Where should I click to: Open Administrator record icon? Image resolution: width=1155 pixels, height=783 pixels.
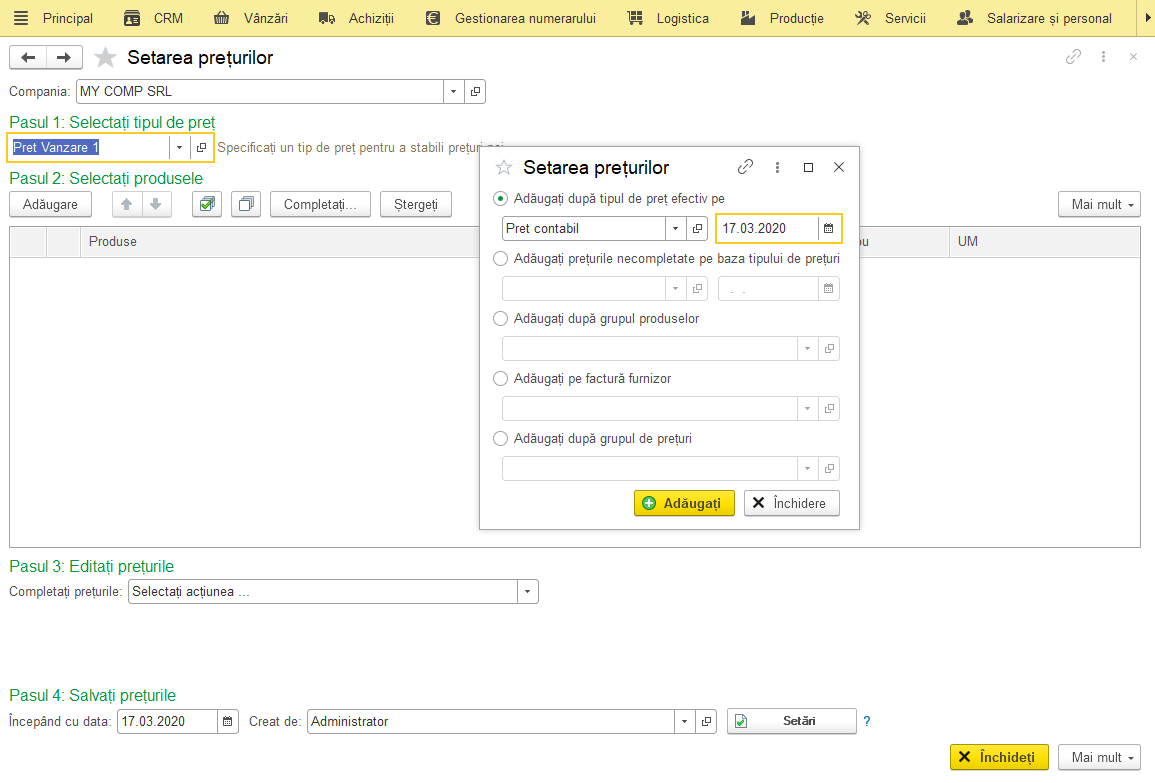pyautogui.click(x=706, y=722)
